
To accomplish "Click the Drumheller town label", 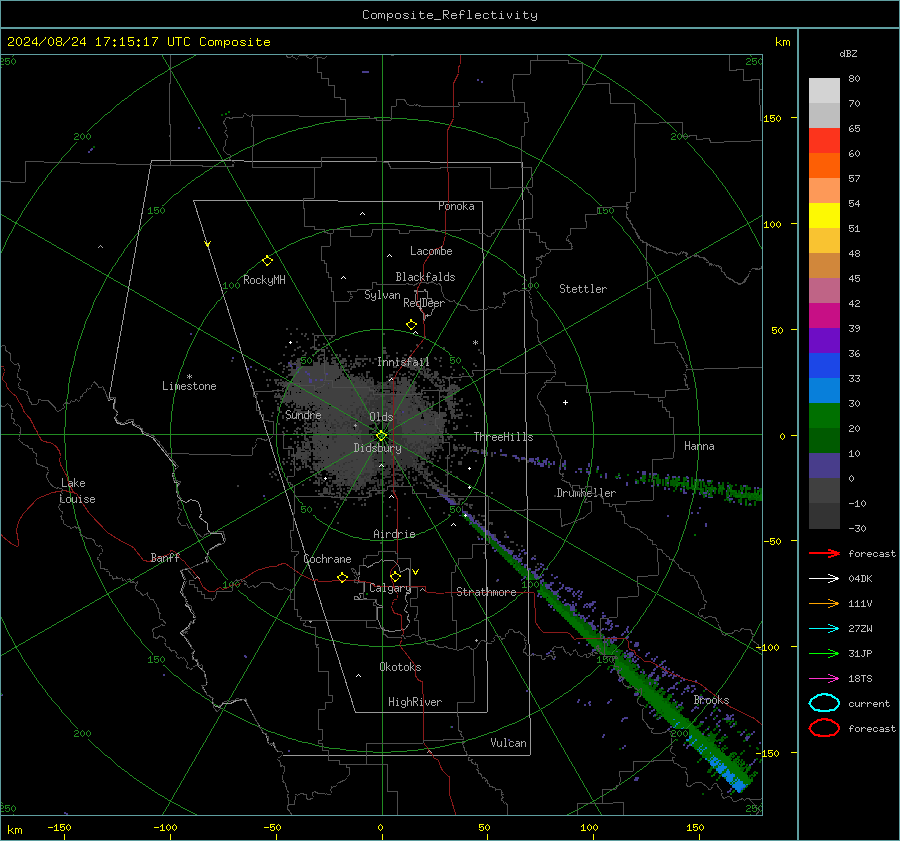I will pyautogui.click(x=586, y=493).
